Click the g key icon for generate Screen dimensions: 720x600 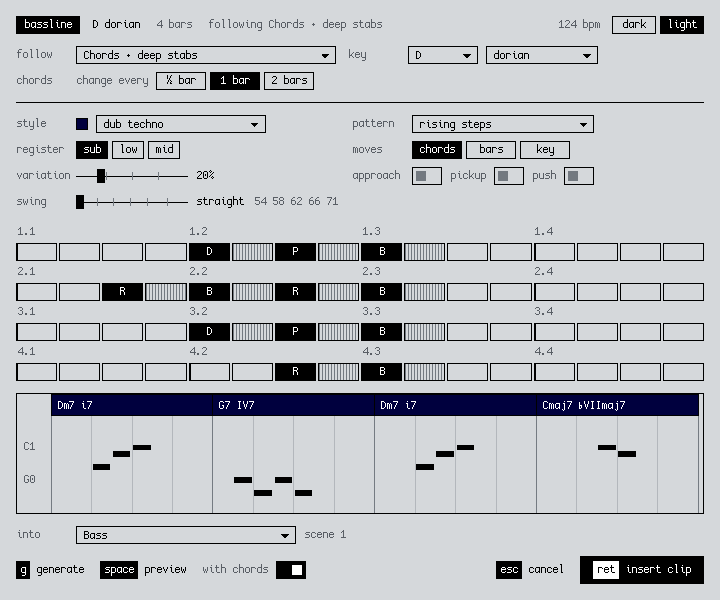[23, 570]
